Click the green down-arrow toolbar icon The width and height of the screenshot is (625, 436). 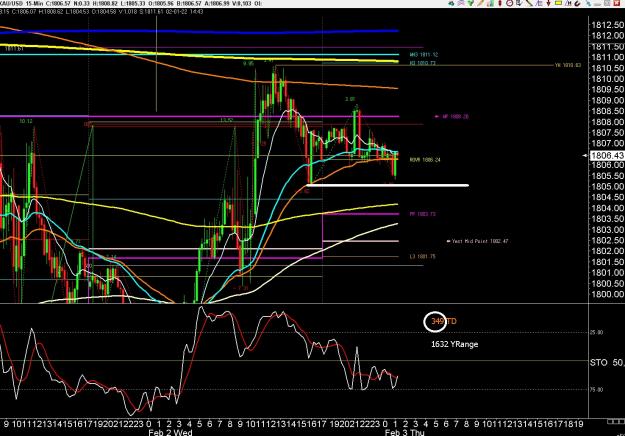coord(471,3)
